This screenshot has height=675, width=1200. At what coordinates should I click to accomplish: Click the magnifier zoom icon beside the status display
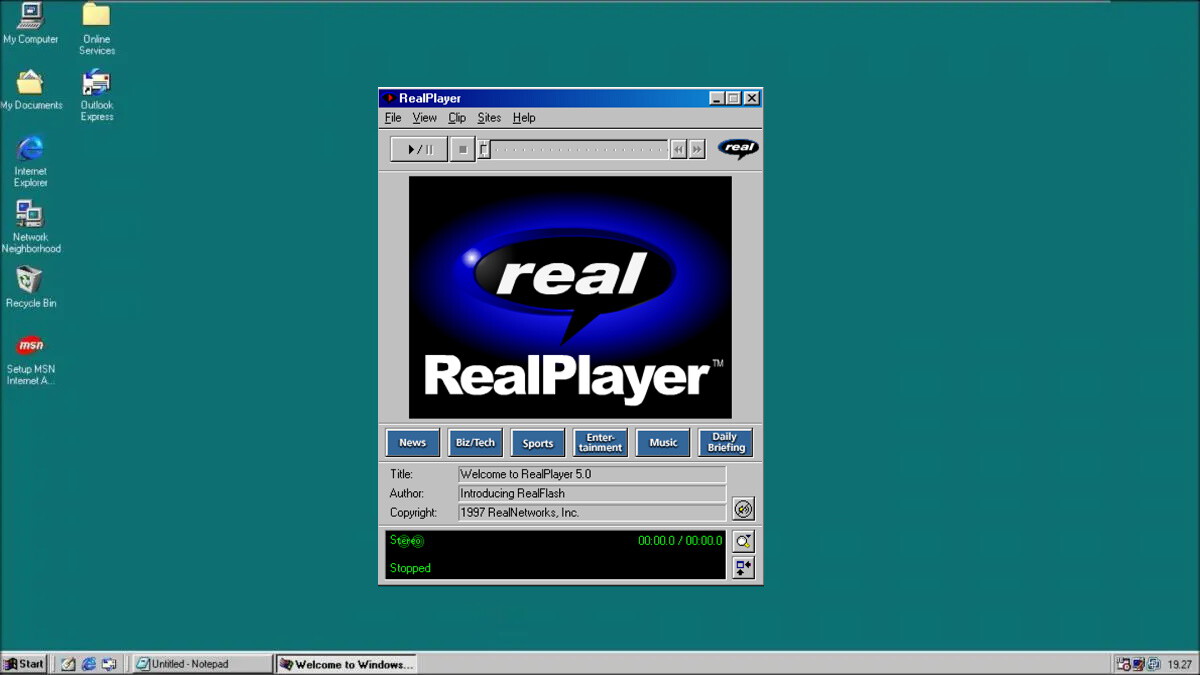(x=743, y=541)
